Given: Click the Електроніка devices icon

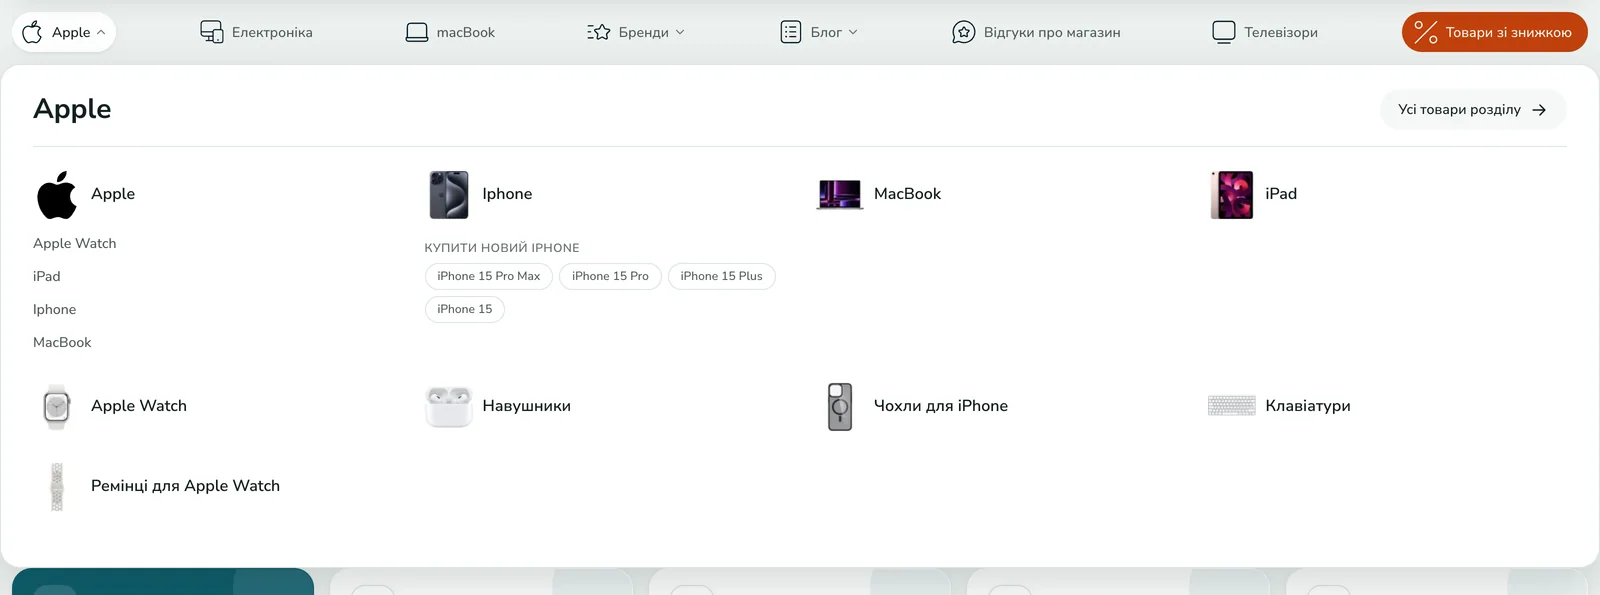Looking at the screenshot, I should point(211,32).
